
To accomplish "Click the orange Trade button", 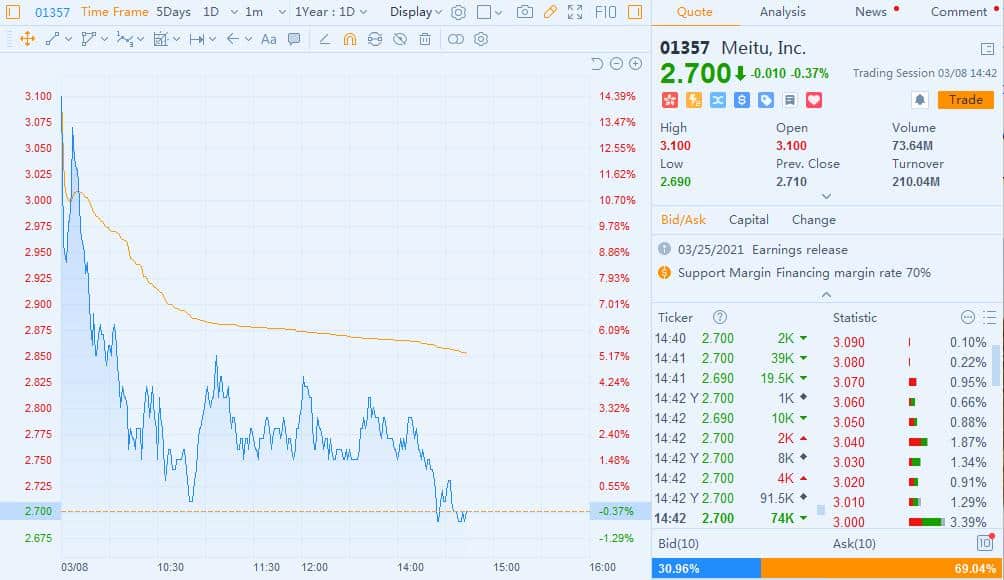I will click(965, 100).
